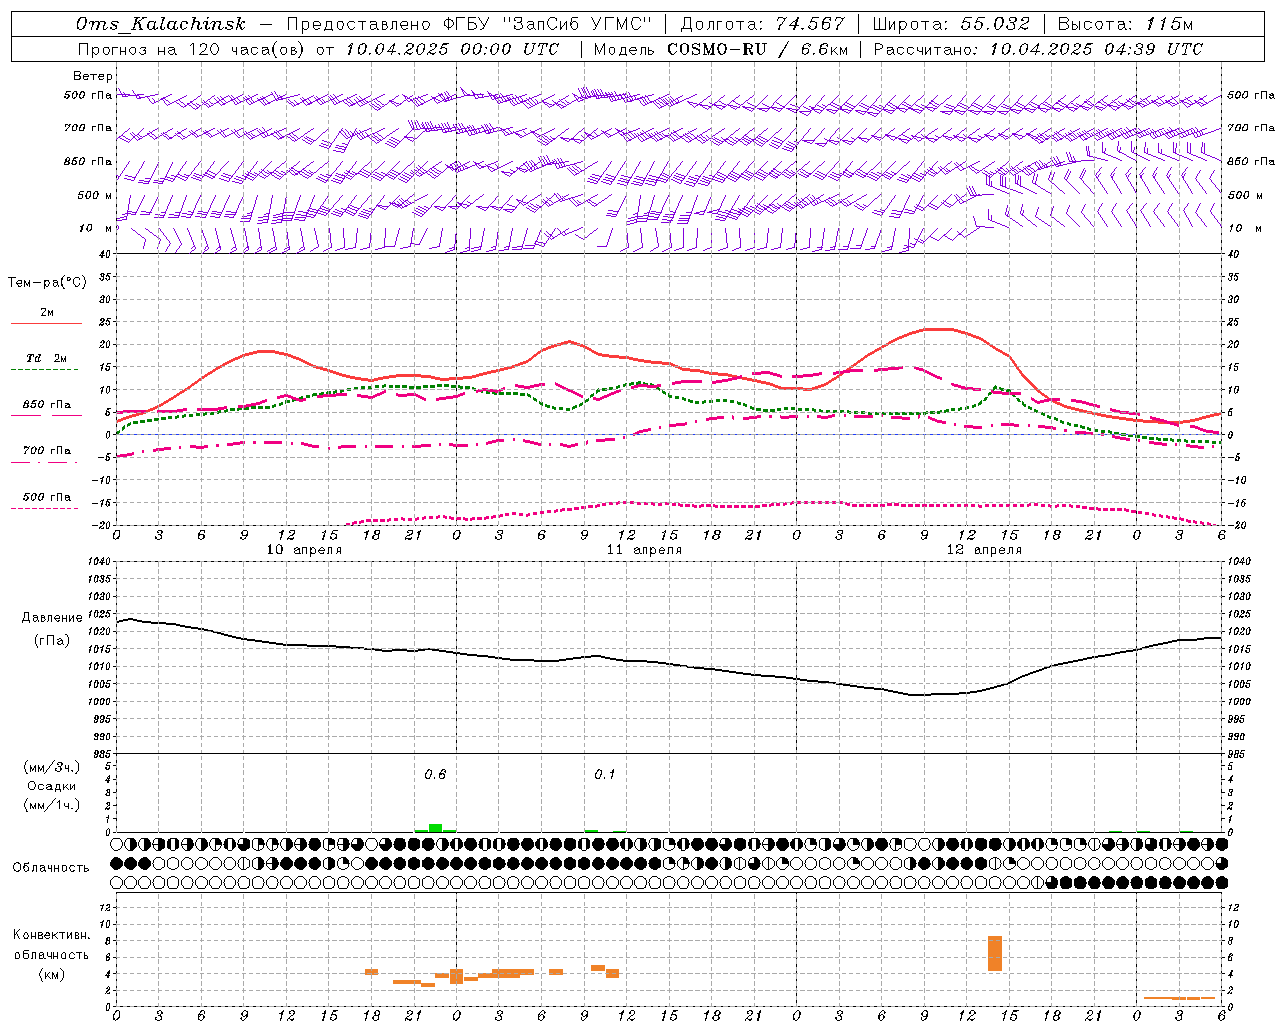Click the left 10 м wind level label
Image resolution: width=1280 pixels, height=1024 pixels.
tap(96, 228)
